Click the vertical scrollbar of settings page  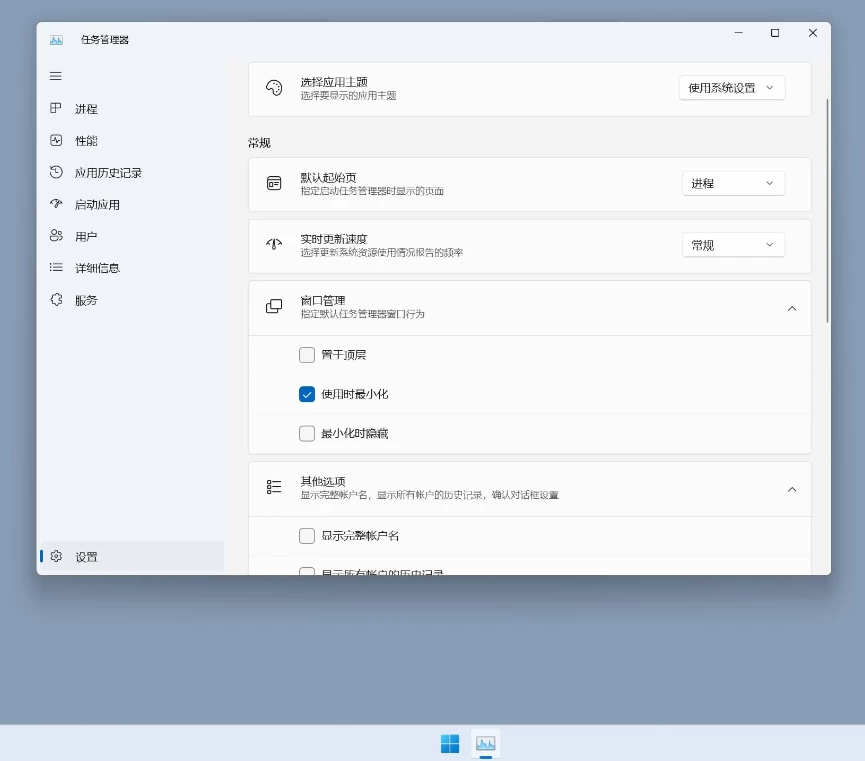coord(827,210)
